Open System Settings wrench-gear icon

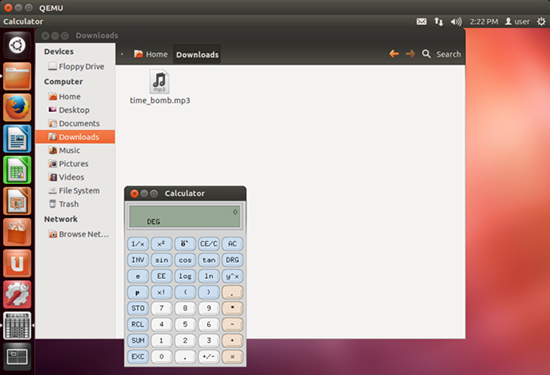tap(17, 295)
